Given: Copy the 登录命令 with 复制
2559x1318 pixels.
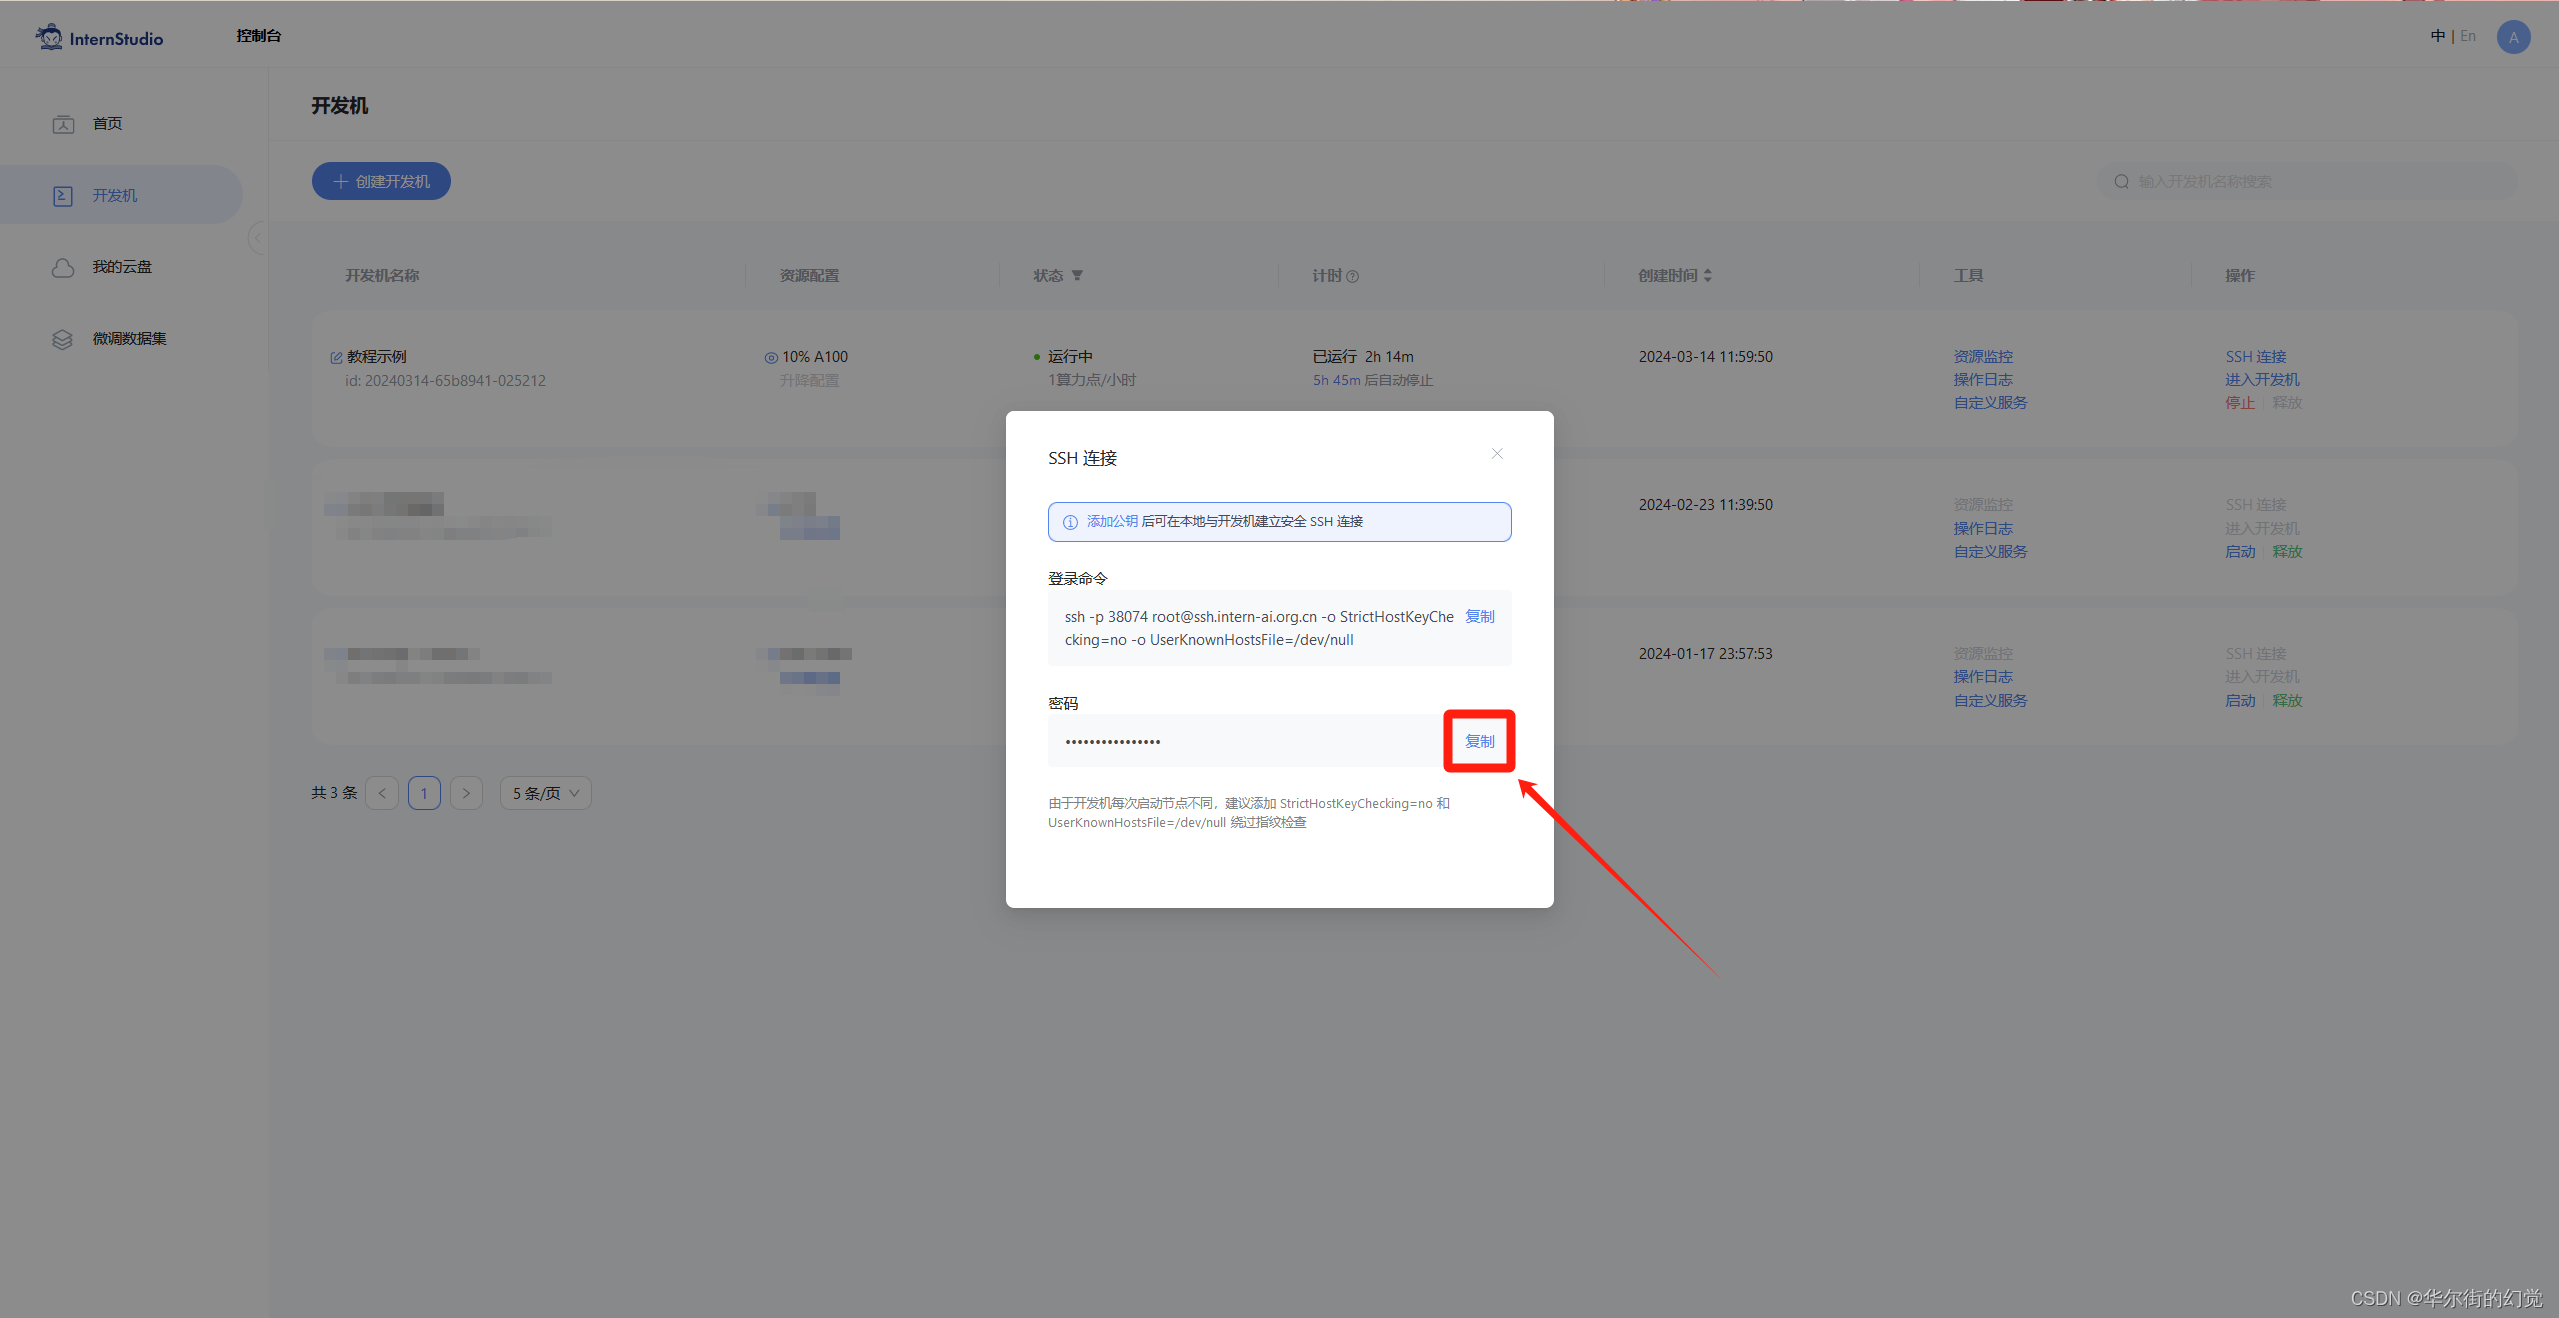Looking at the screenshot, I should [1479, 616].
